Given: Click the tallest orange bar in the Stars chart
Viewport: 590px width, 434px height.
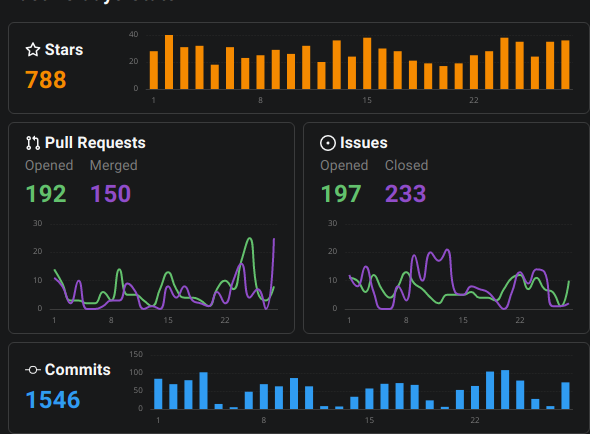Looking at the screenshot, I should click(169, 62).
